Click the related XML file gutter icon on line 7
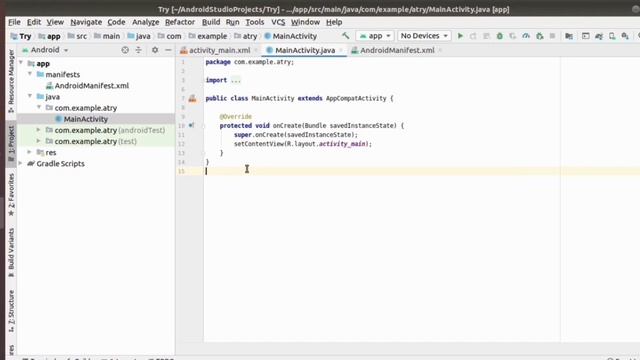Viewport: 640px width, 360px height. (192, 98)
